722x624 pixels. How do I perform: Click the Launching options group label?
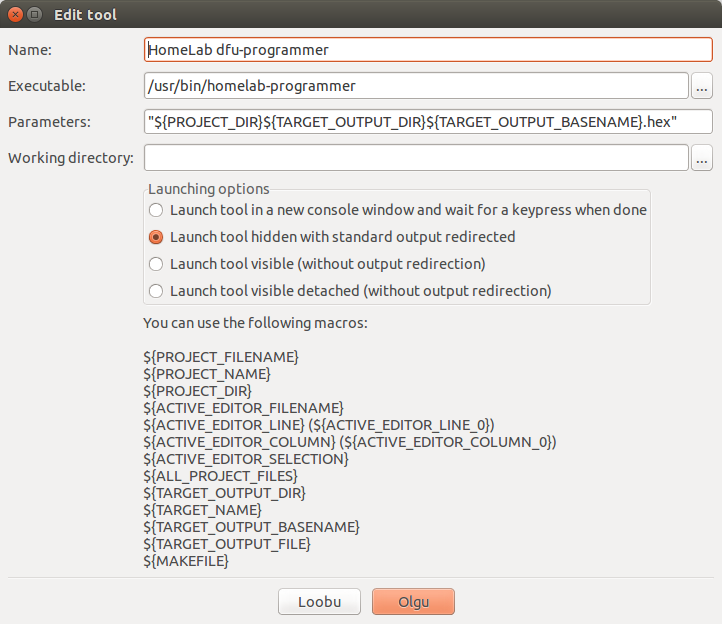coord(209,189)
